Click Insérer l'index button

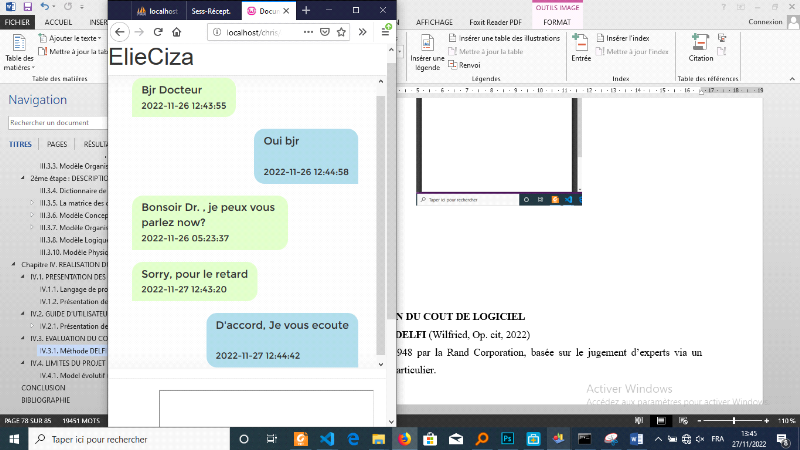[x=623, y=38]
